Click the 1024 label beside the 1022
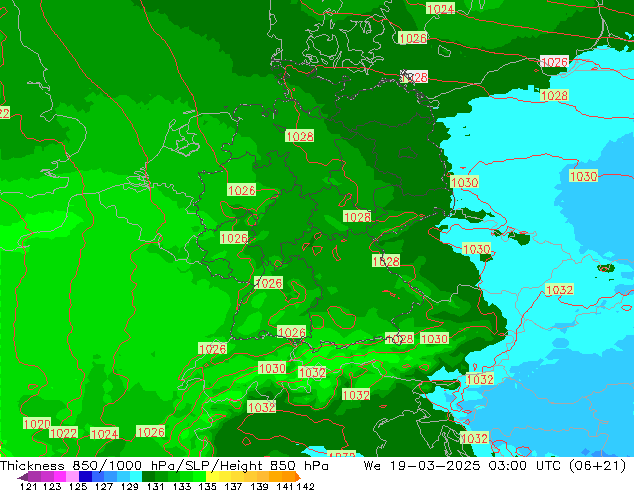634x490 pixels. (104, 434)
